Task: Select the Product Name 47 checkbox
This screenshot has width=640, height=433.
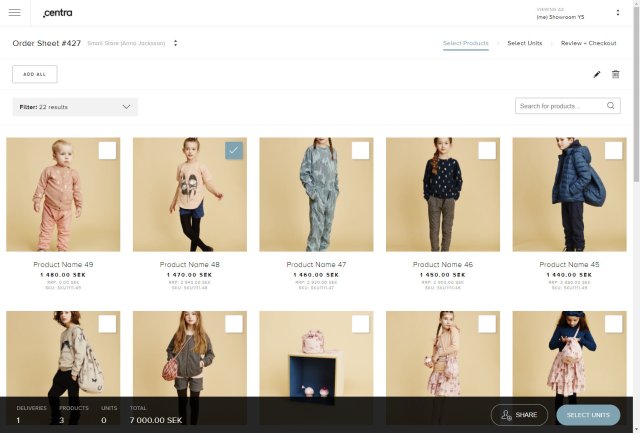Action: [360, 150]
